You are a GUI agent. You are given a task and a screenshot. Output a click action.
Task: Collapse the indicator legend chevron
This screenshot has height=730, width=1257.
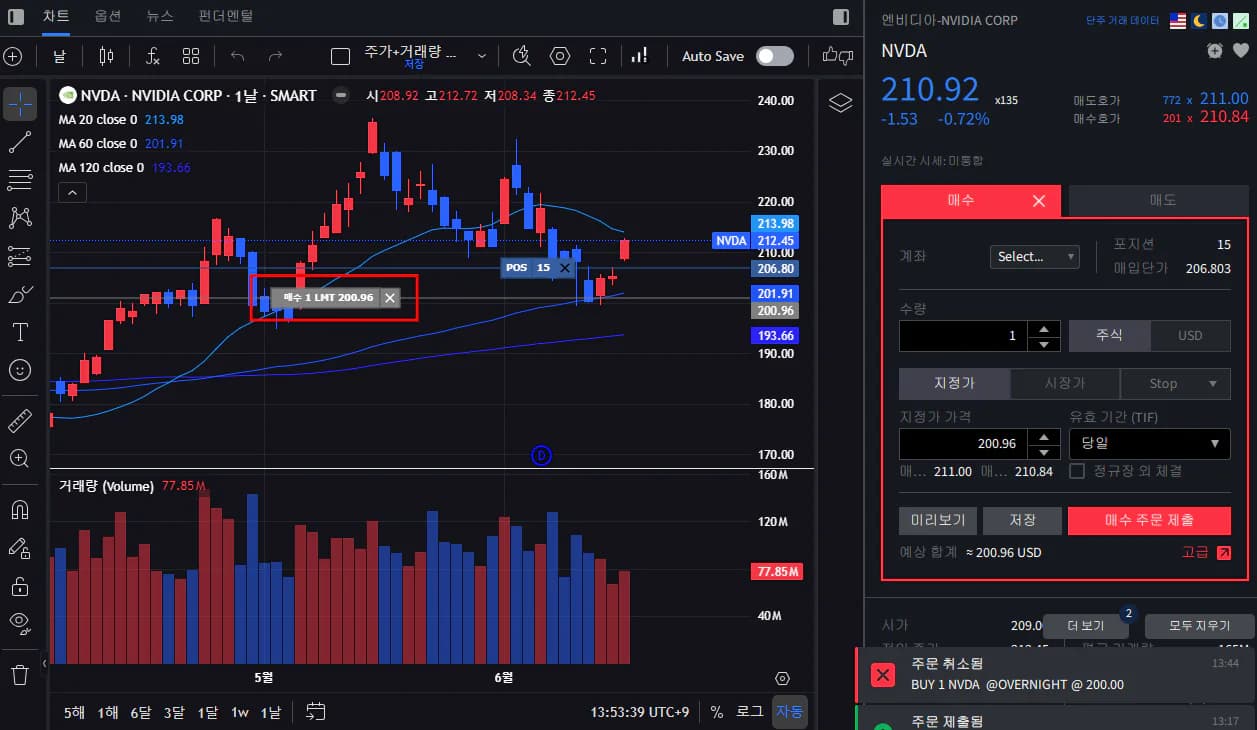[72, 192]
